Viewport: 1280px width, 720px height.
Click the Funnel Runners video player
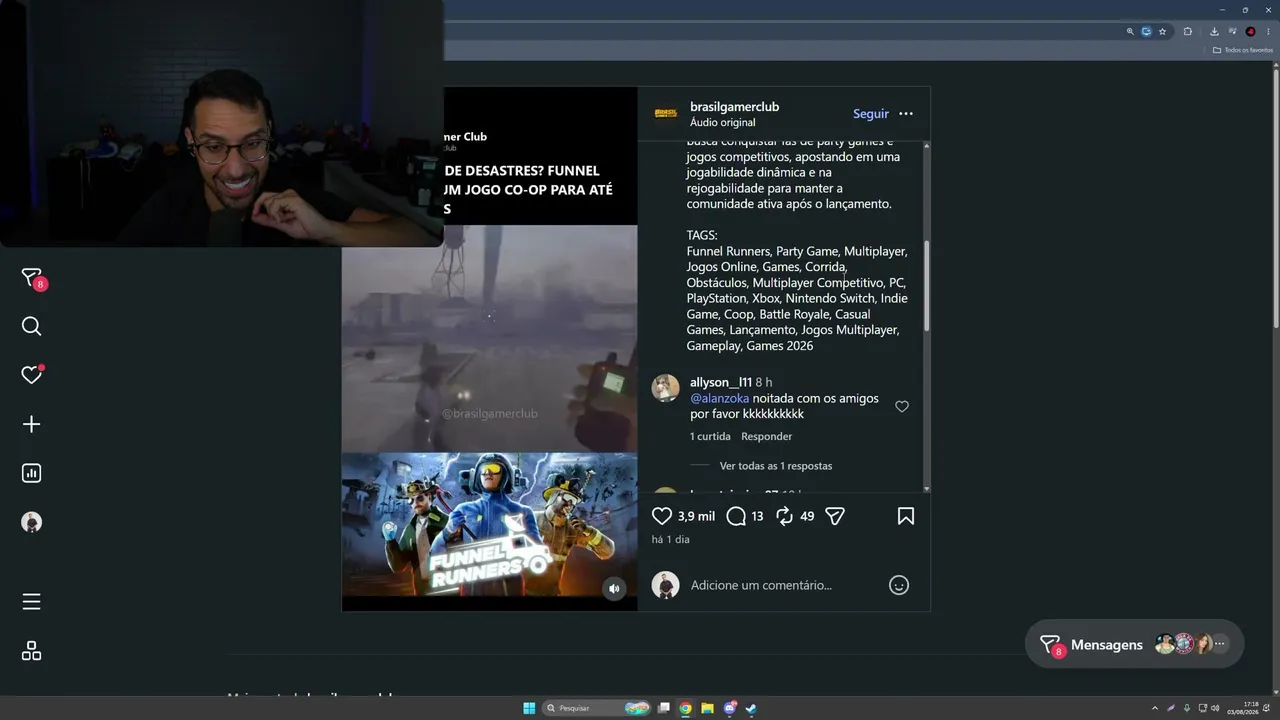(490, 349)
